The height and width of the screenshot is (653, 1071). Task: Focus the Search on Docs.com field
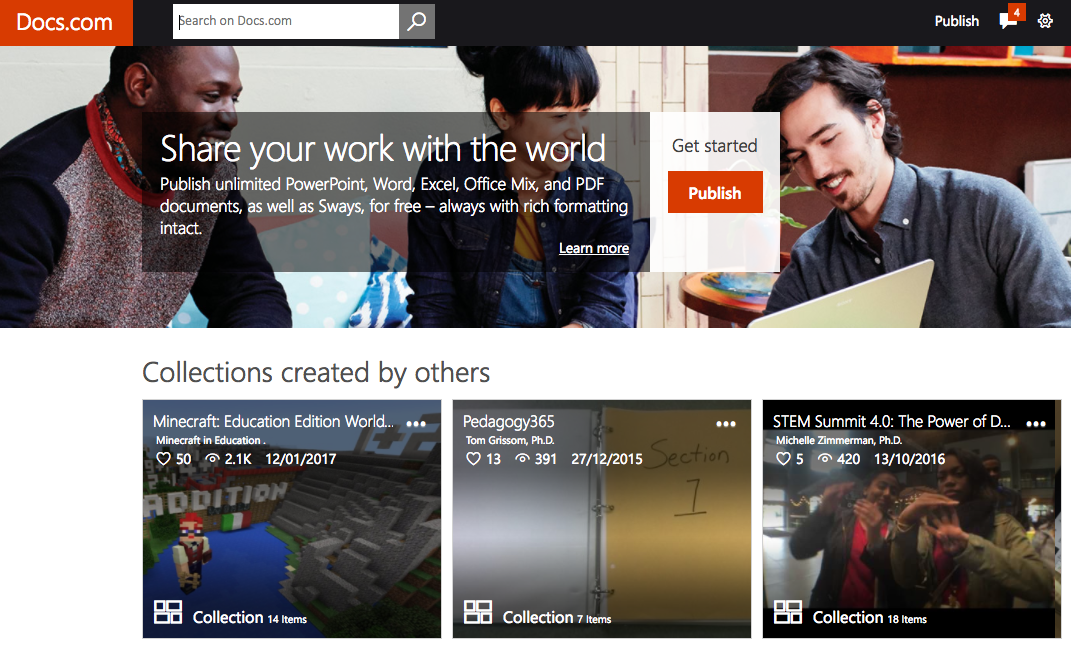coord(286,21)
